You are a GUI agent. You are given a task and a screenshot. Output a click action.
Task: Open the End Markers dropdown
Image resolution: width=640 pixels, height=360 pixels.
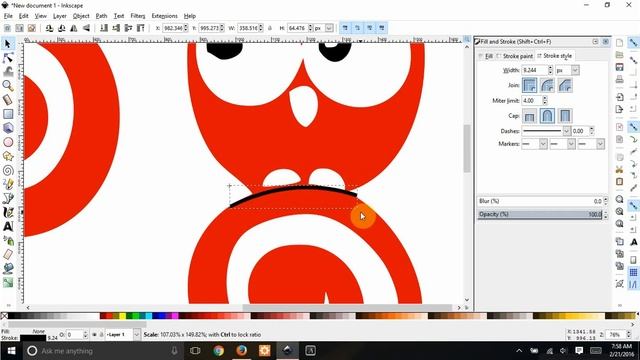(600, 144)
